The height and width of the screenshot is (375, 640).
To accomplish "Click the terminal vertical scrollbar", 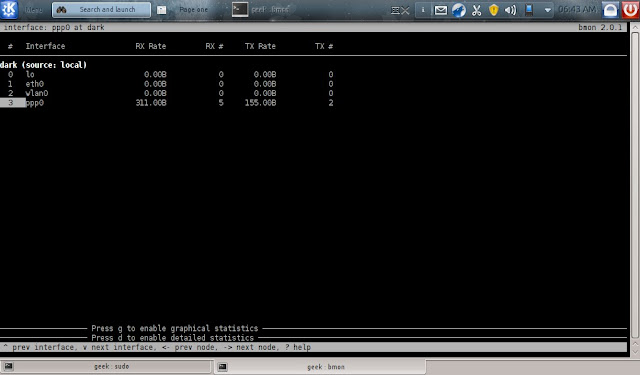I will [x=635, y=186].
